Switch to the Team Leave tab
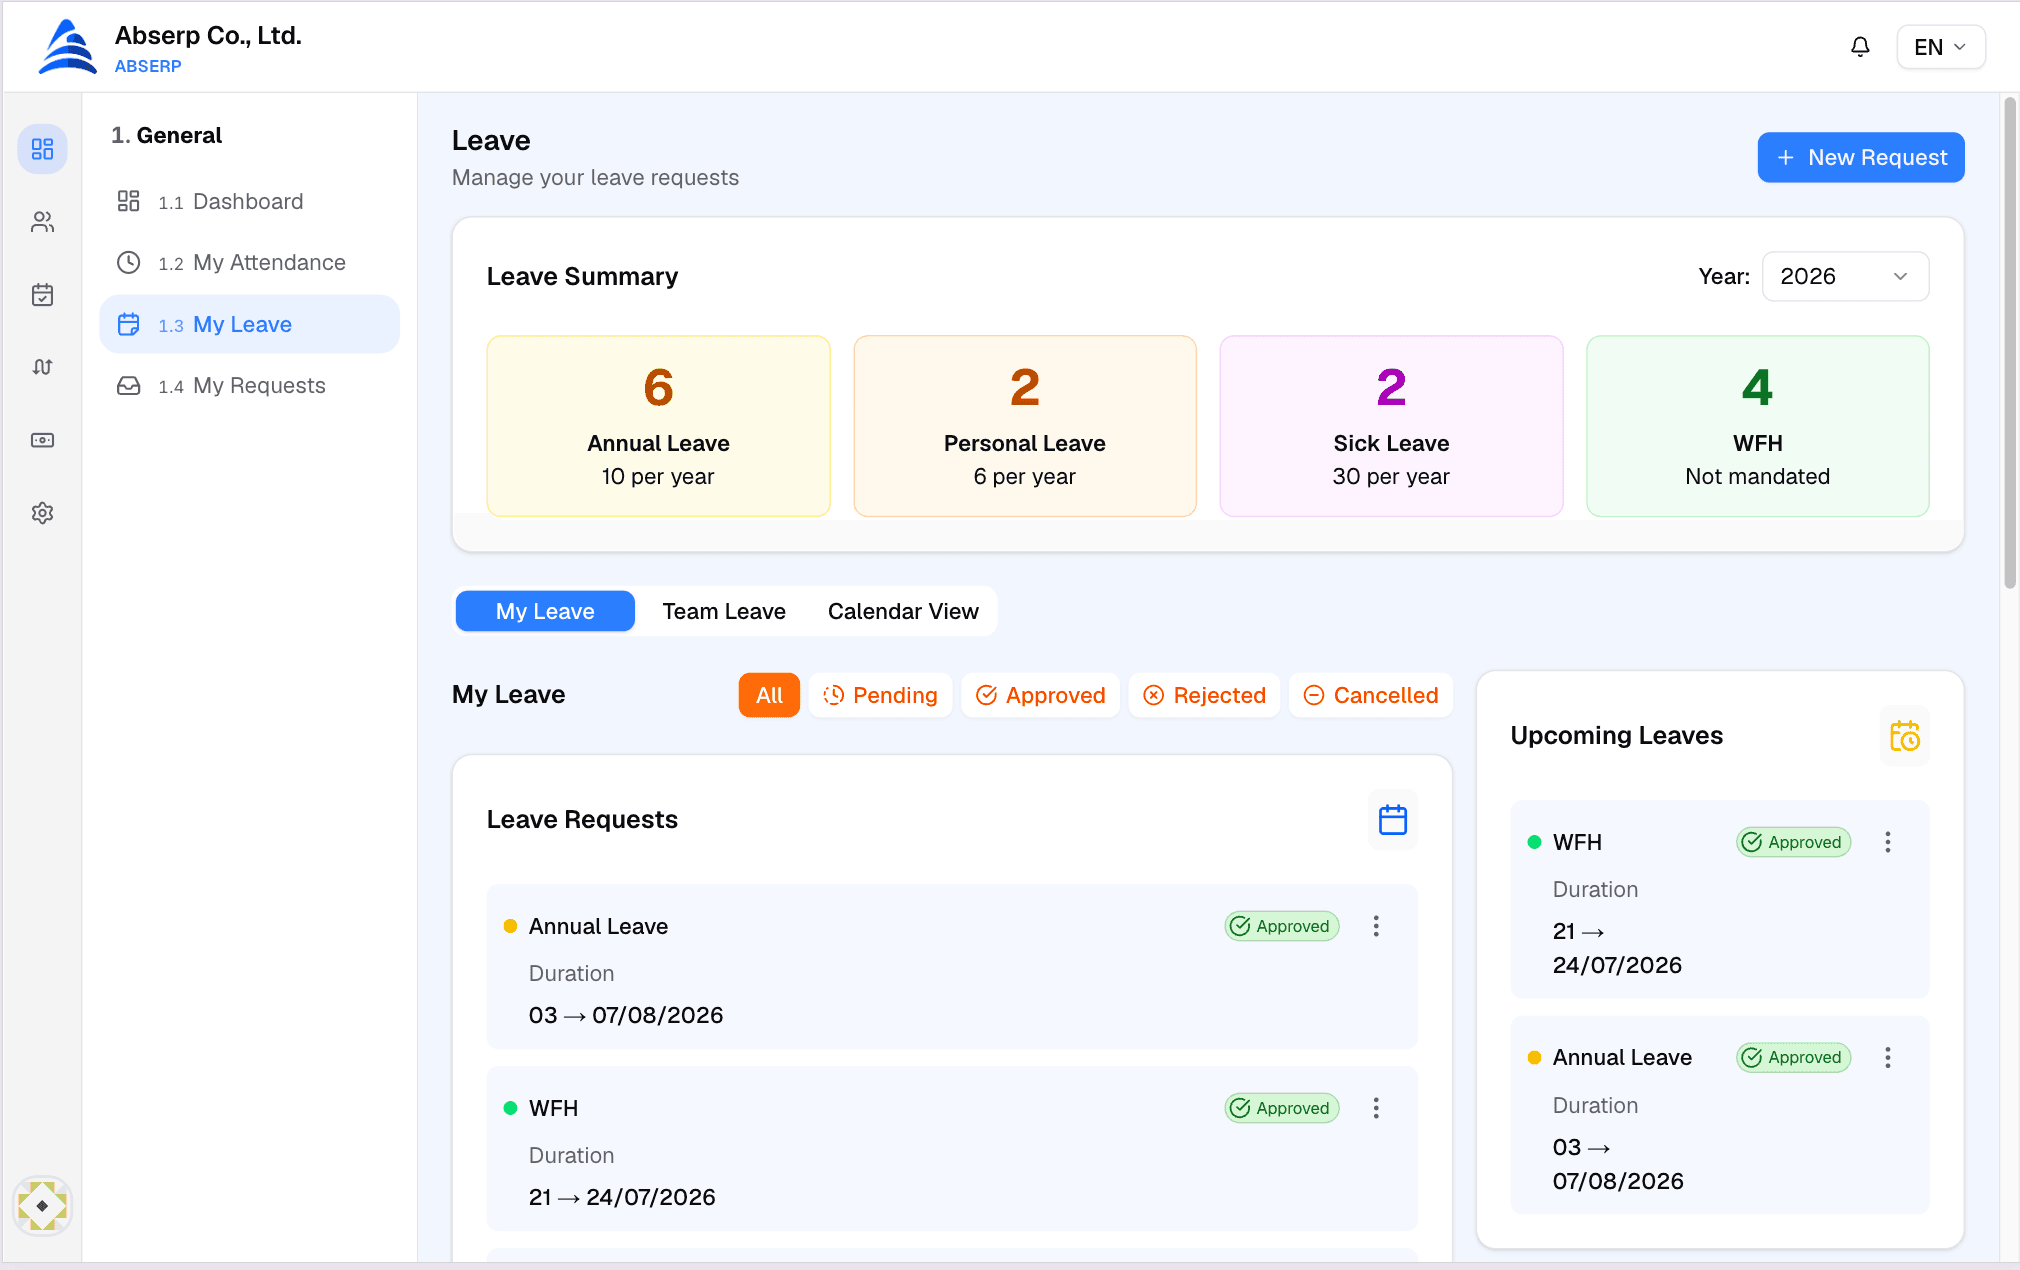The image size is (2020, 1270). [724, 611]
